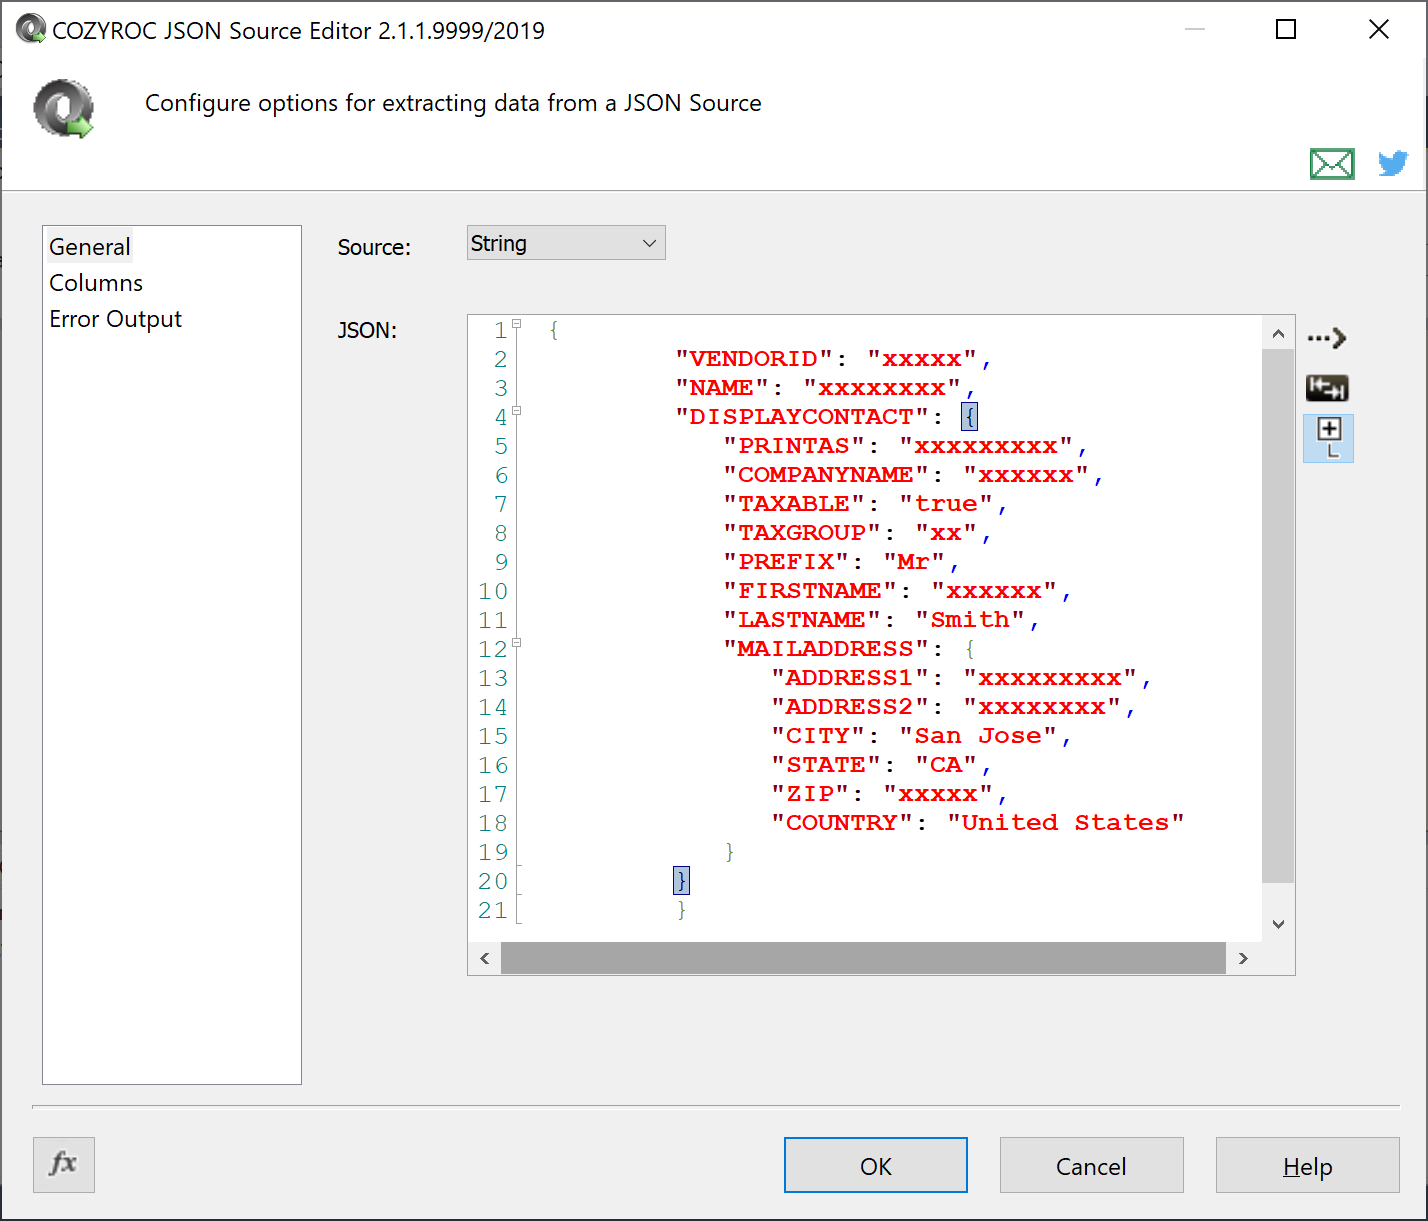Click the "ADDRESS1" key text

pyautogui.click(x=850, y=678)
